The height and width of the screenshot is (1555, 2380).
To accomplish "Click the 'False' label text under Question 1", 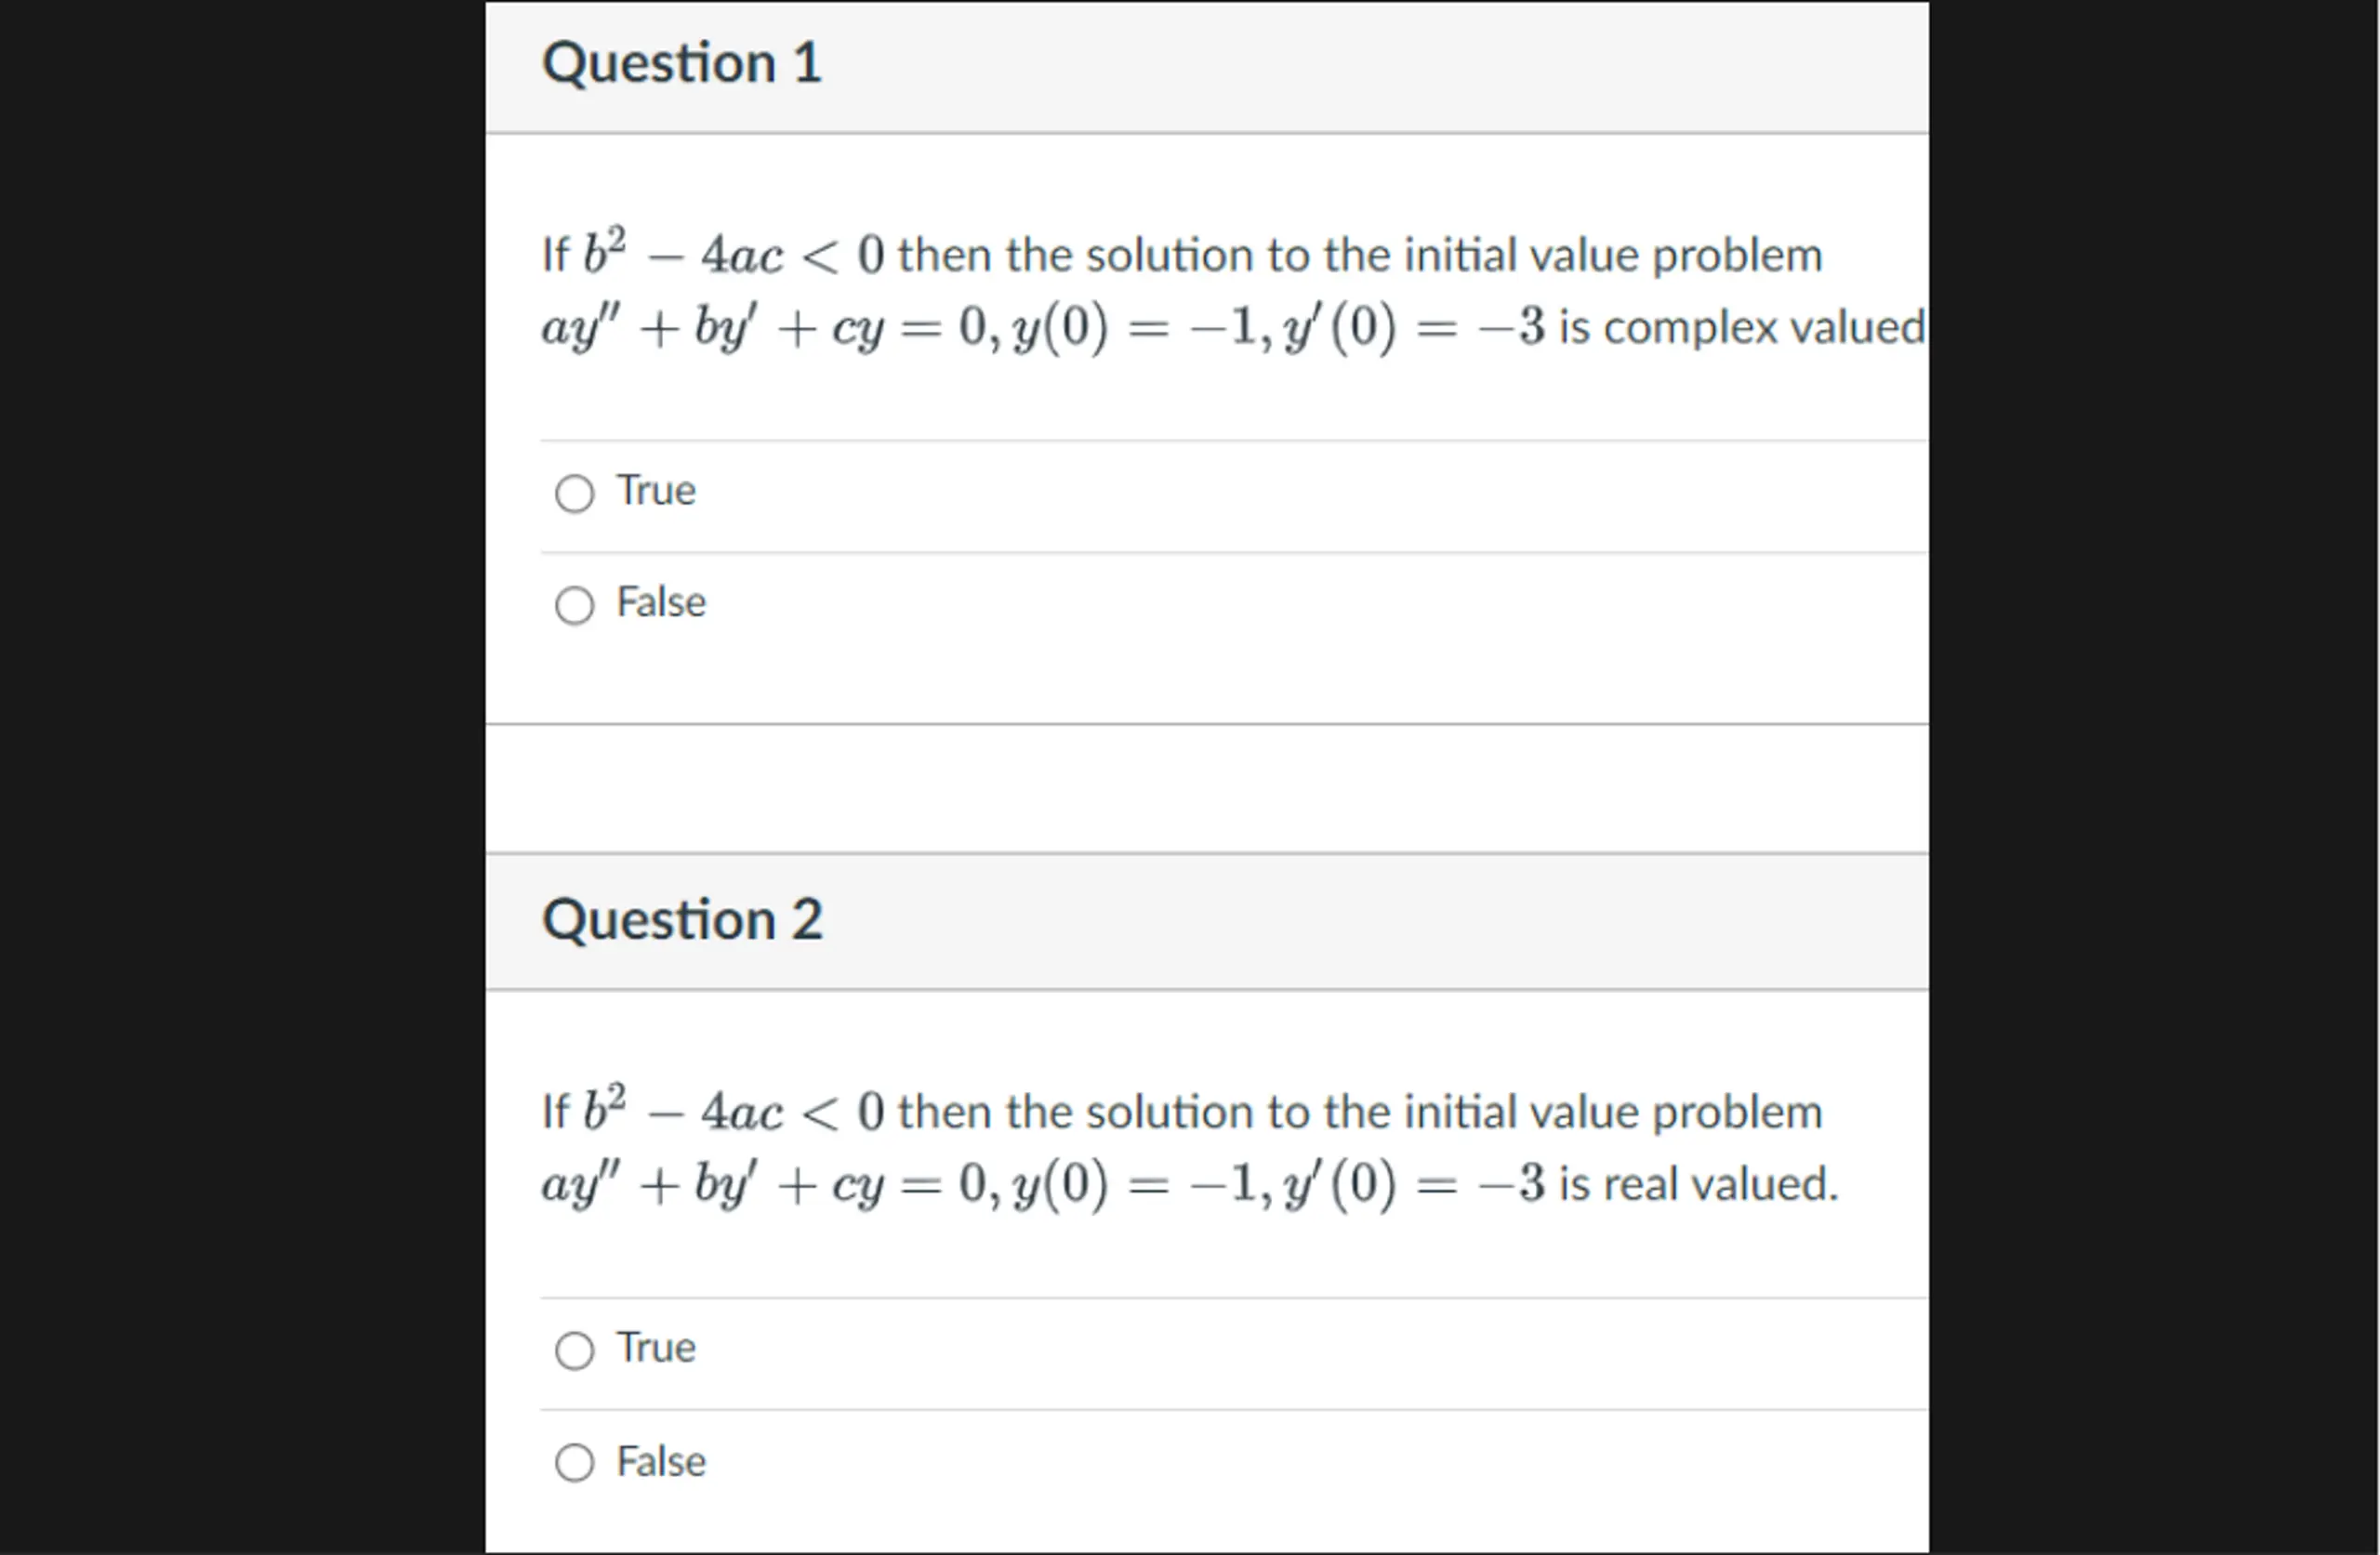I will click(x=661, y=602).
